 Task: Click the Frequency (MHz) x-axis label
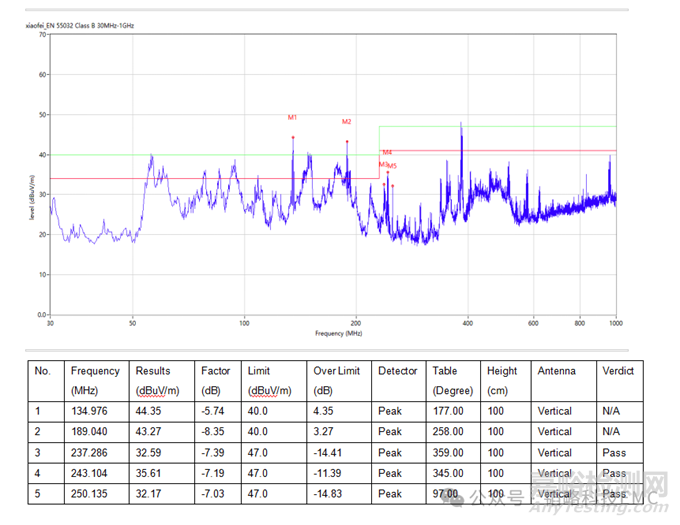[x=335, y=332]
